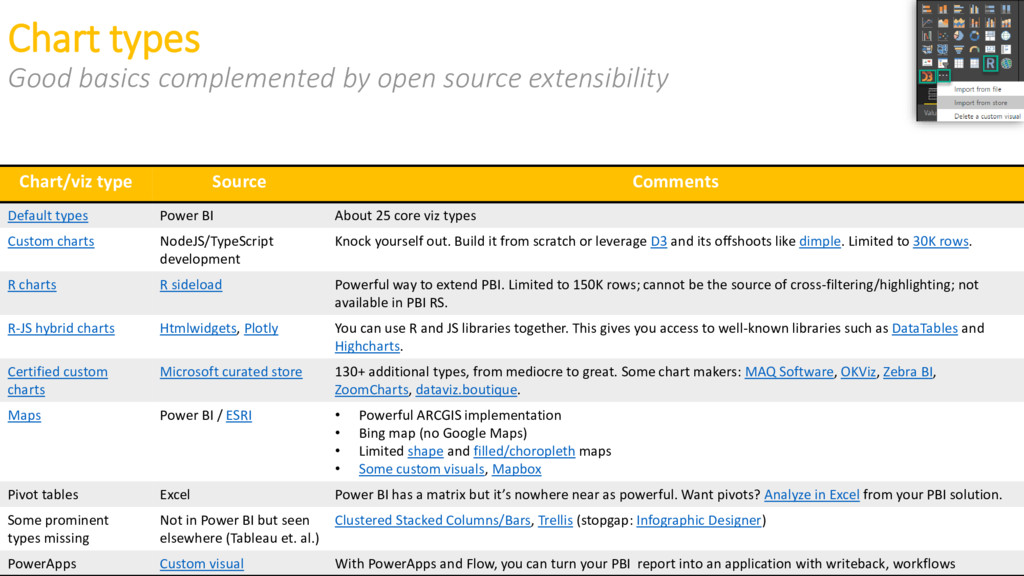Viewport: 1024px width, 576px height.
Task: Select the scatter chart visual icon
Action: click(943, 36)
